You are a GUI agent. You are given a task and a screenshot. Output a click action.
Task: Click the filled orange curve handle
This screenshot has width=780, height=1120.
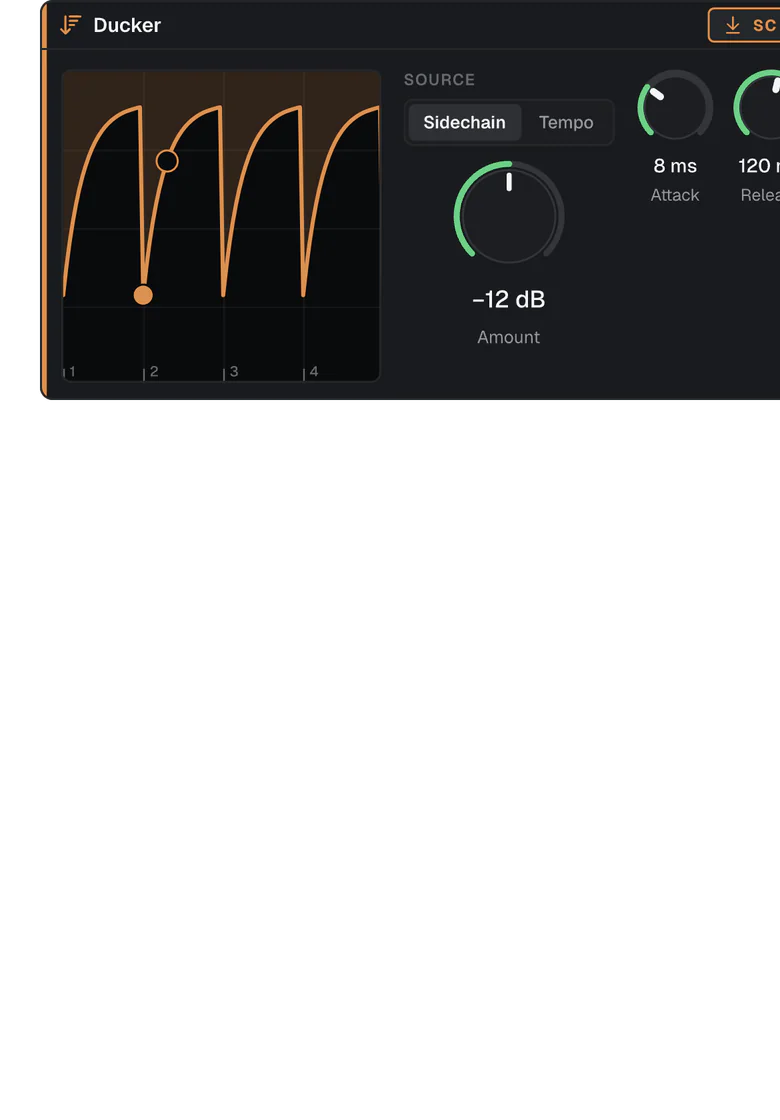pos(143,295)
